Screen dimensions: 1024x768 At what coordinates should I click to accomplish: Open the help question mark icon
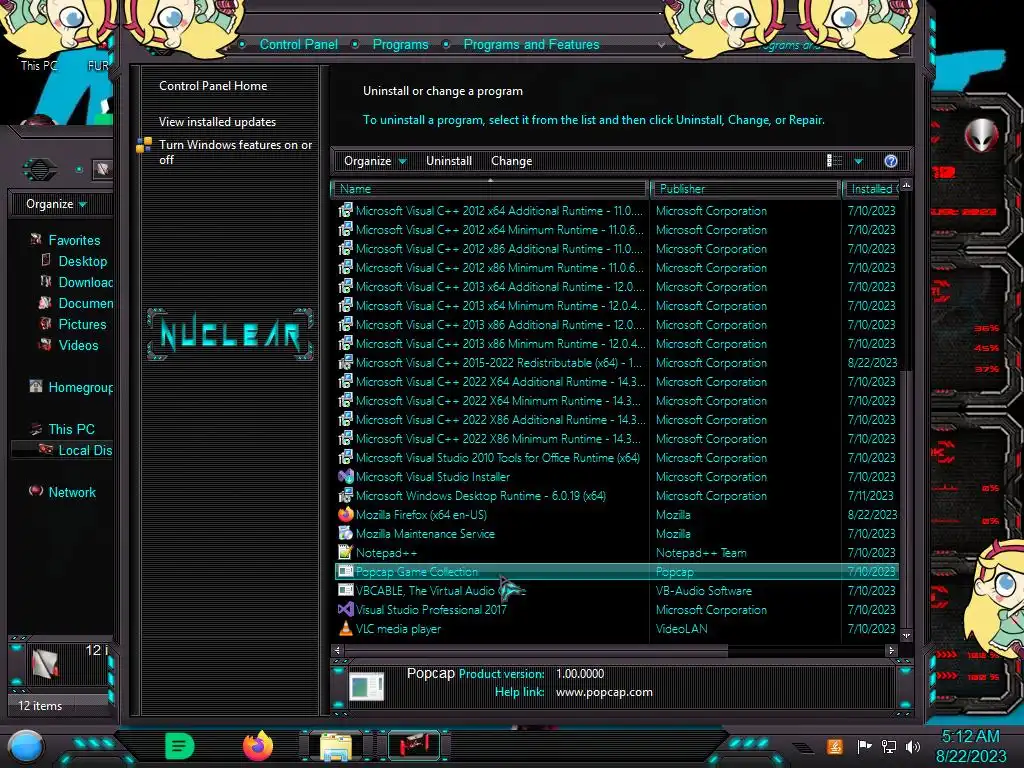pyautogui.click(x=891, y=161)
